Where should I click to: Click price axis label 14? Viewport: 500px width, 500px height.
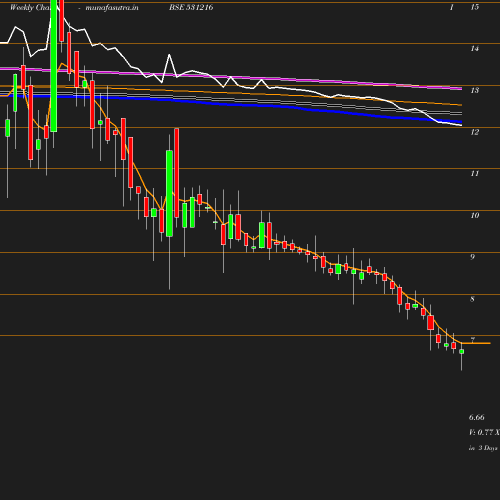[x=475, y=49]
